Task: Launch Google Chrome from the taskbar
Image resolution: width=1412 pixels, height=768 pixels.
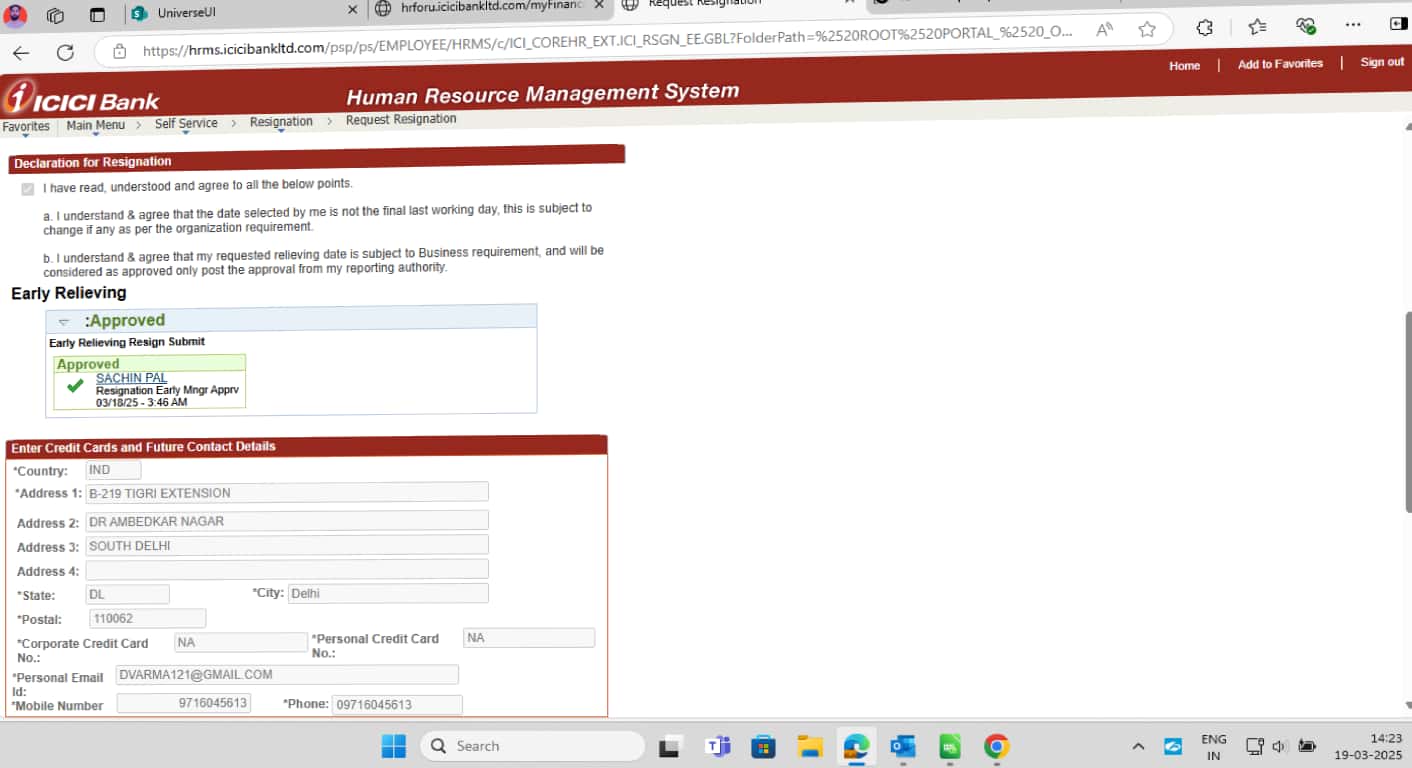Action: 995,746
